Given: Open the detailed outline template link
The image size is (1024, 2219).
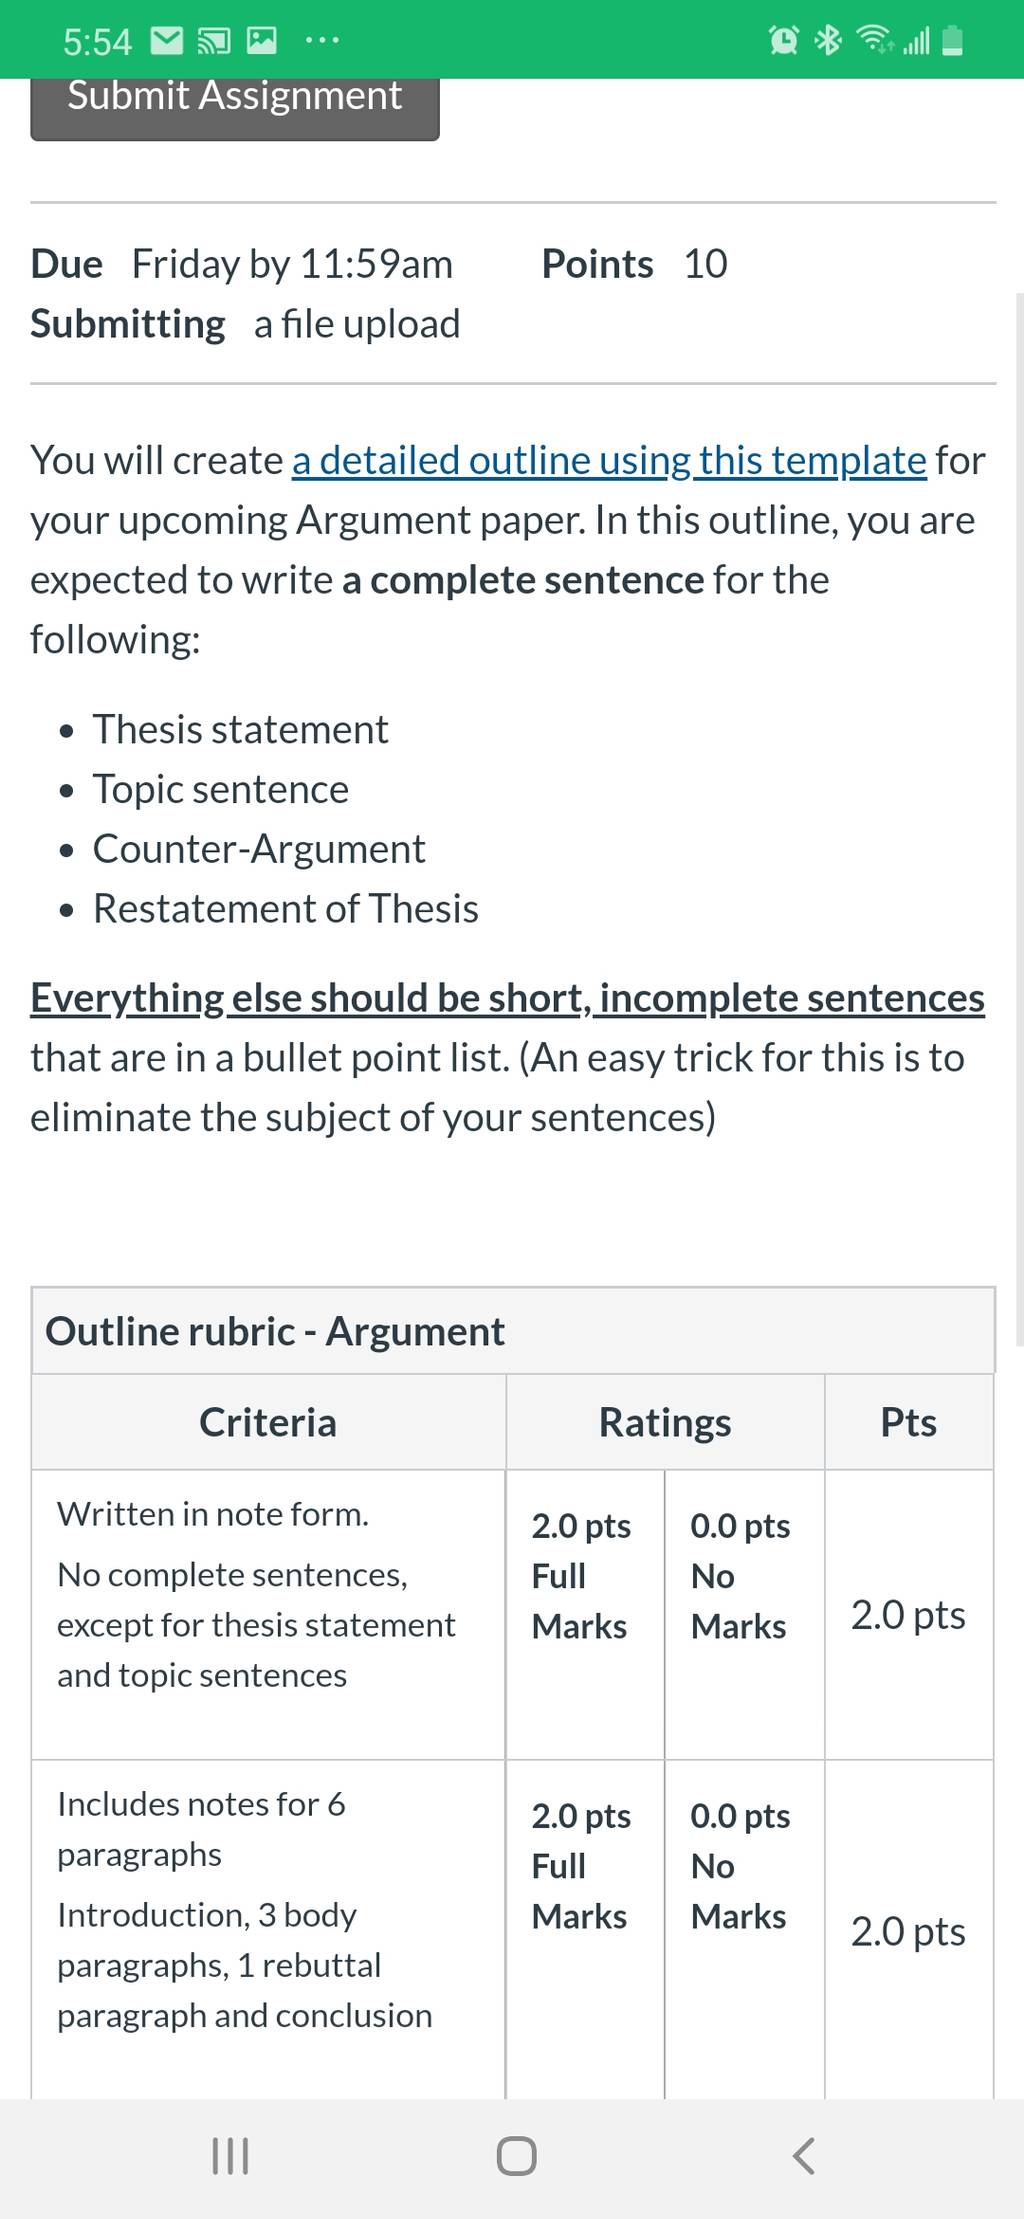Looking at the screenshot, I should (x=609, y=461).
